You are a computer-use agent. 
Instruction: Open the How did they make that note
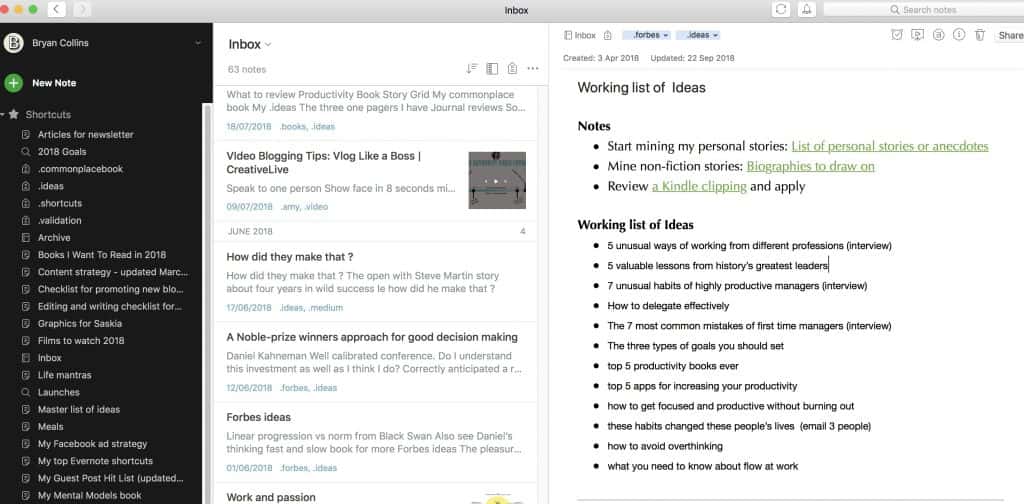point(375,282)
